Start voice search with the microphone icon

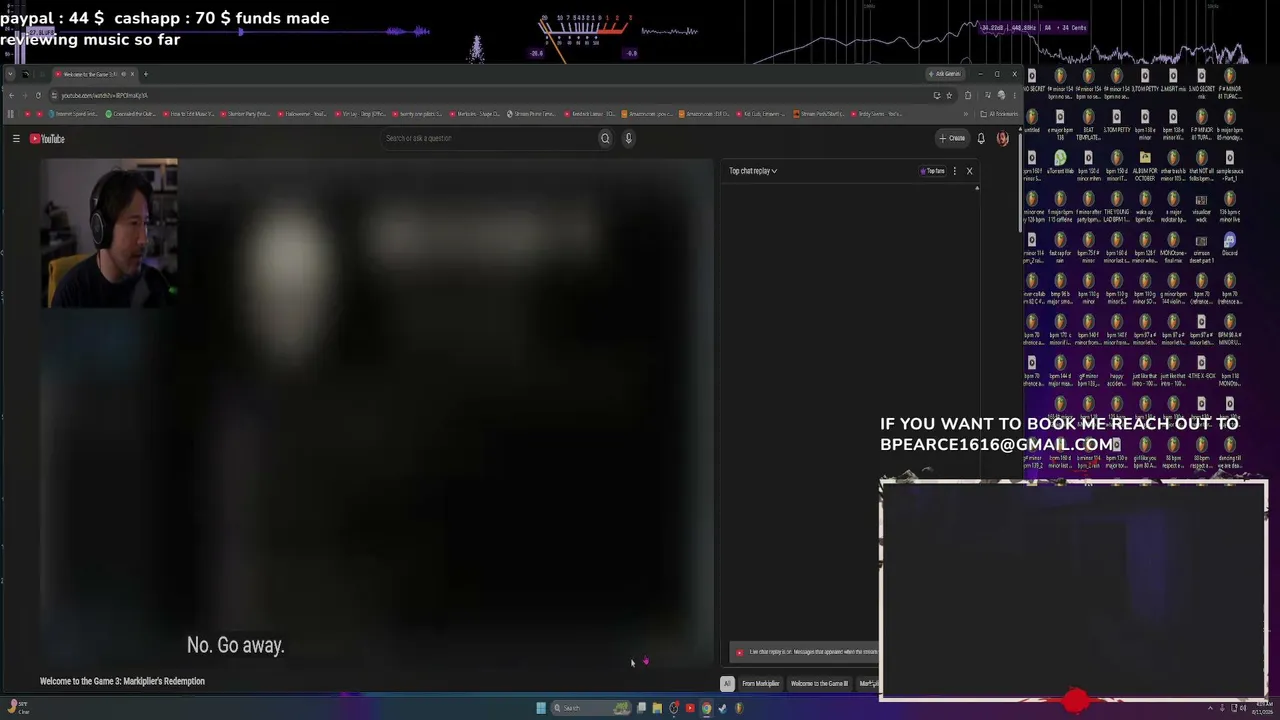point(628,139)
